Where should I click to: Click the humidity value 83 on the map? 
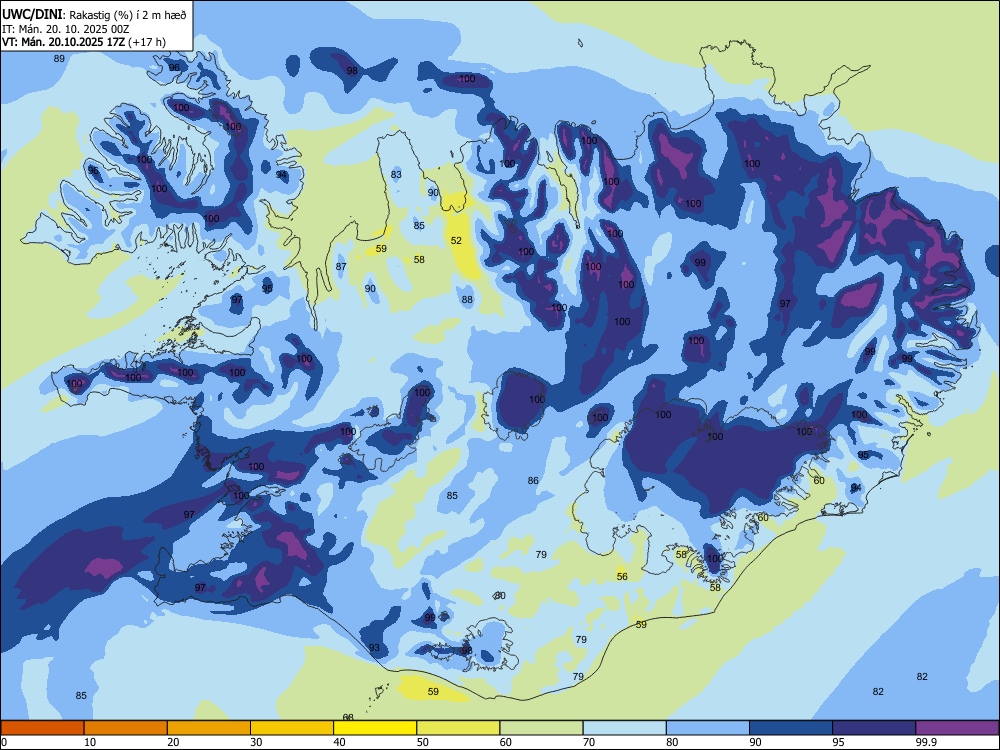(x=396, y=175)
